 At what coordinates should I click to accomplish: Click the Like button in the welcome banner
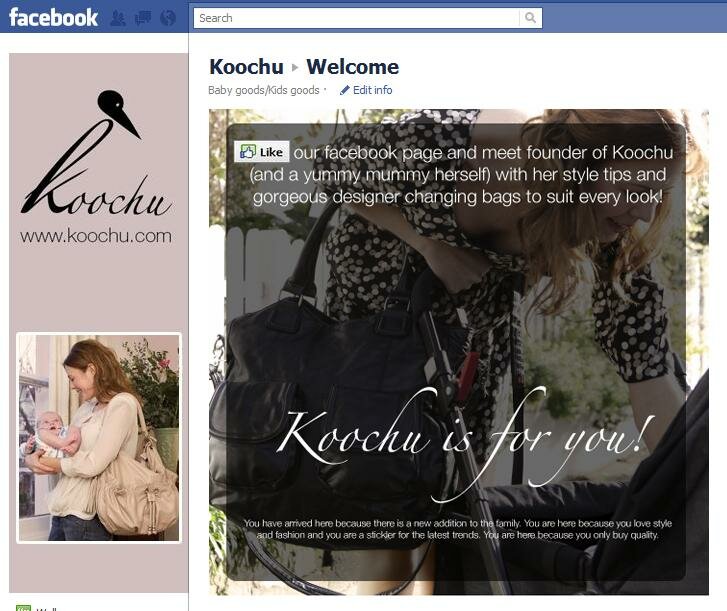261,152
